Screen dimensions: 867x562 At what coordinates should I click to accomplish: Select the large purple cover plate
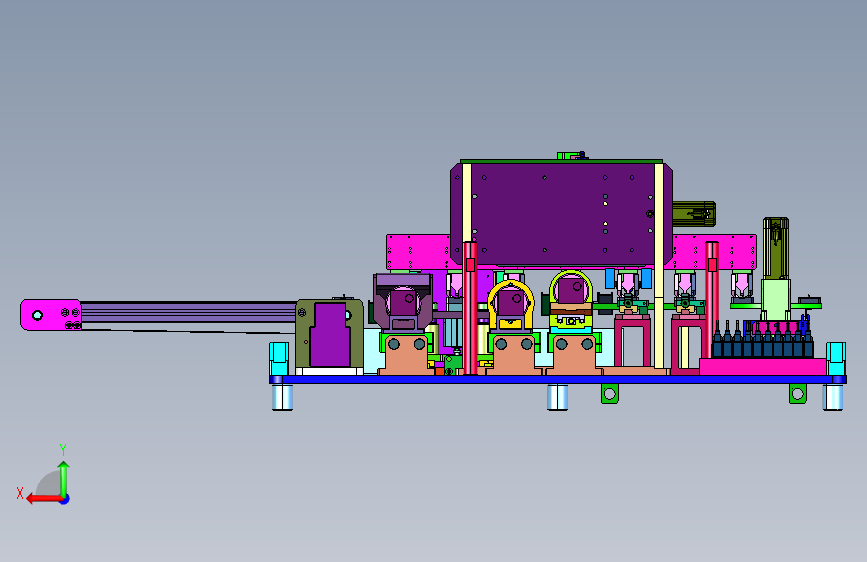pos(561,215)
